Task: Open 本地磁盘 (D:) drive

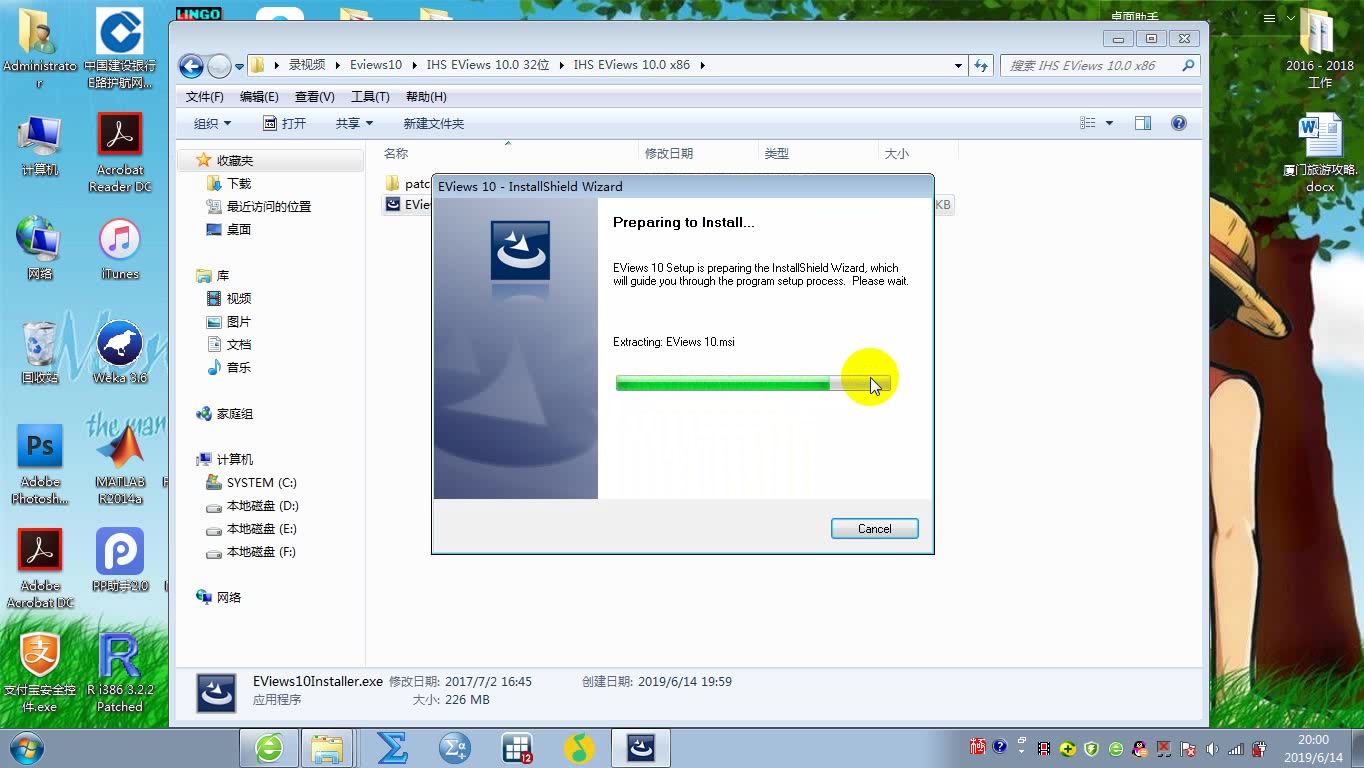Action: pos(262,506)
